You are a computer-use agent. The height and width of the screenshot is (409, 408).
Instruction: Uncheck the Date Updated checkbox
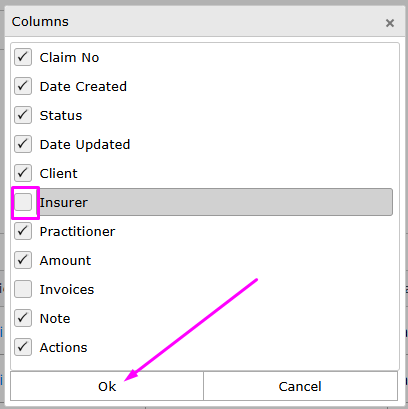(23, 144)
